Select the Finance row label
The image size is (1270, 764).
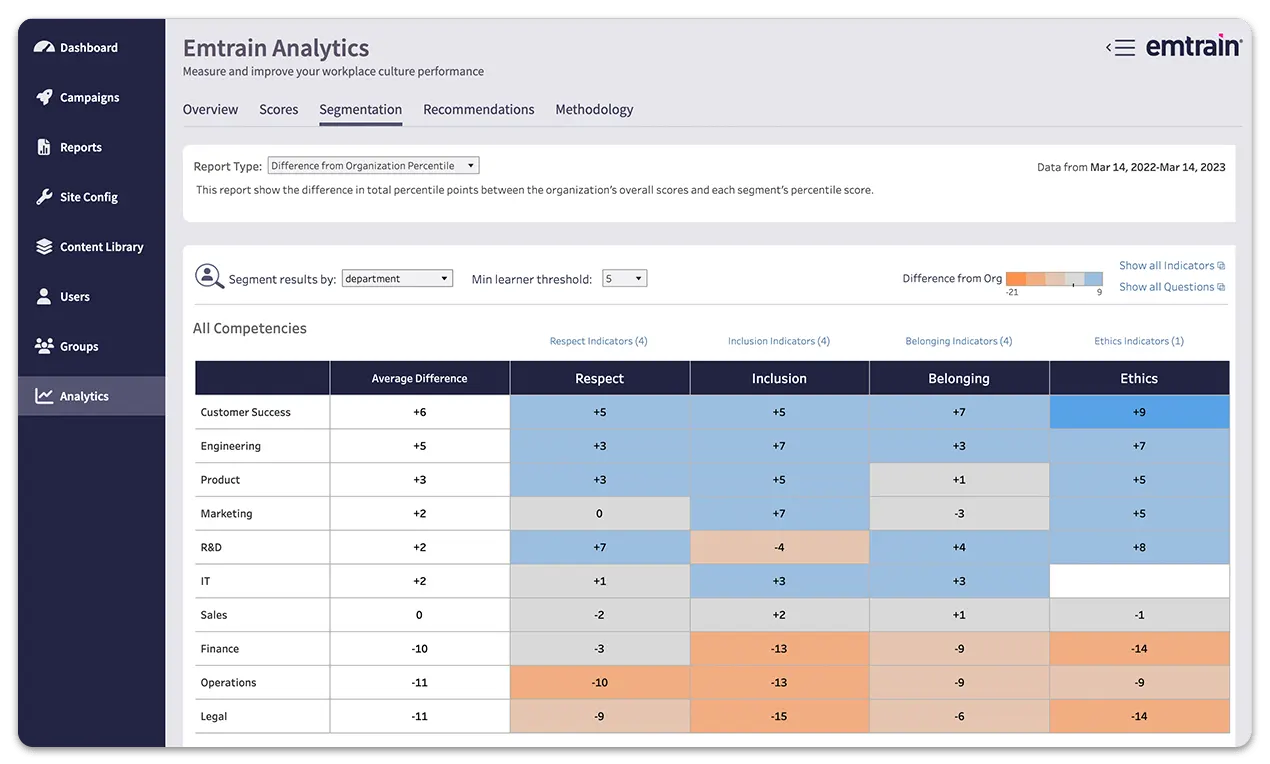[220, 649]
